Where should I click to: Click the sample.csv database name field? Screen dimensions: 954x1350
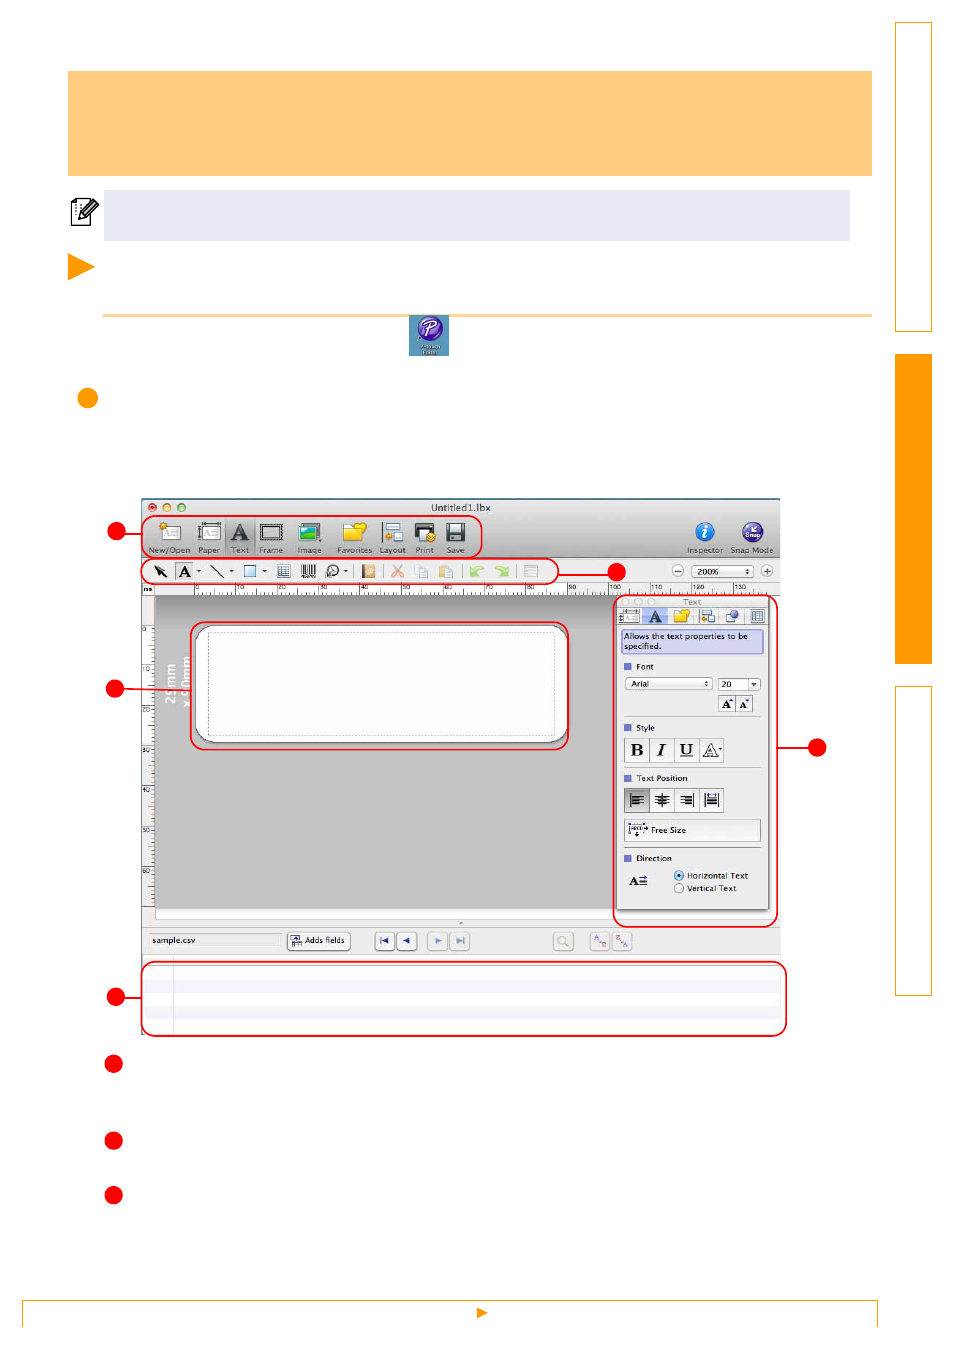tap(215, 941)
